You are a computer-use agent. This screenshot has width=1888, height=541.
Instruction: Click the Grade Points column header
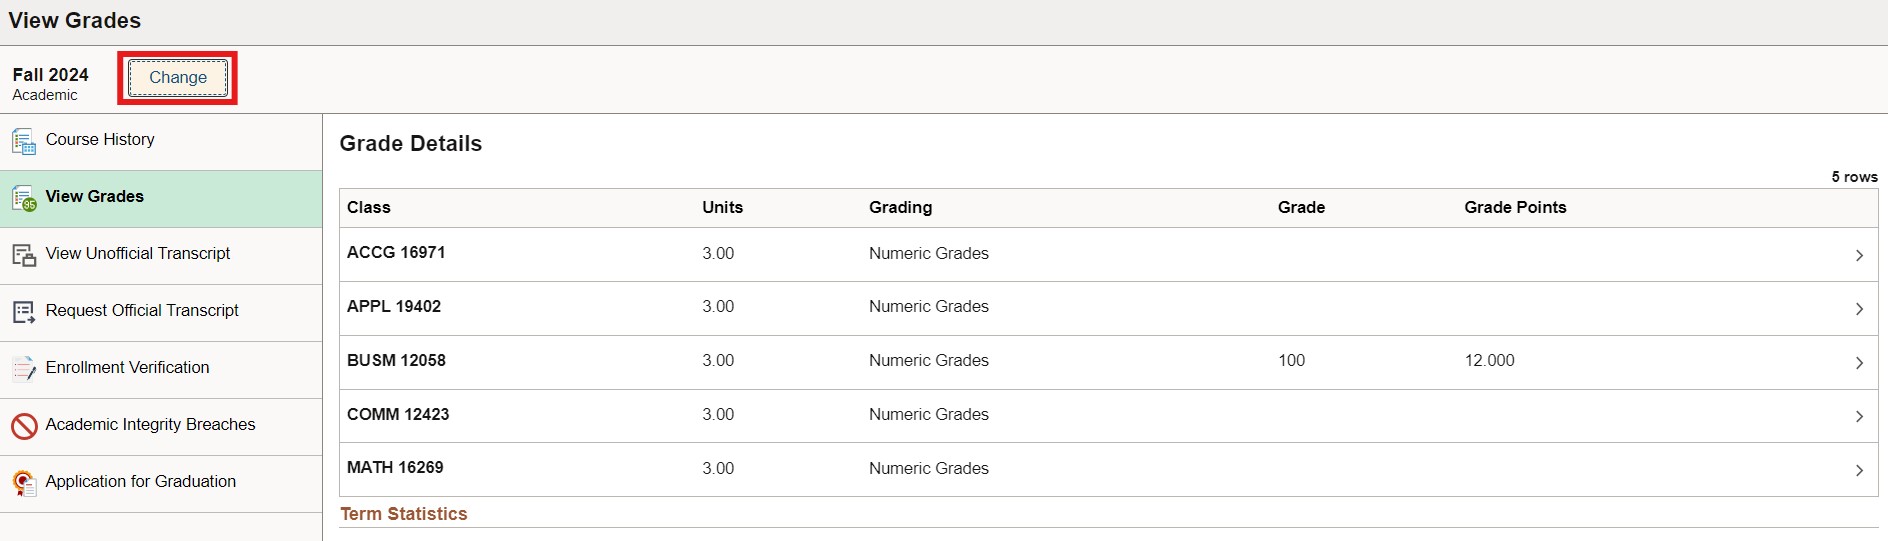coord(1515,207)
